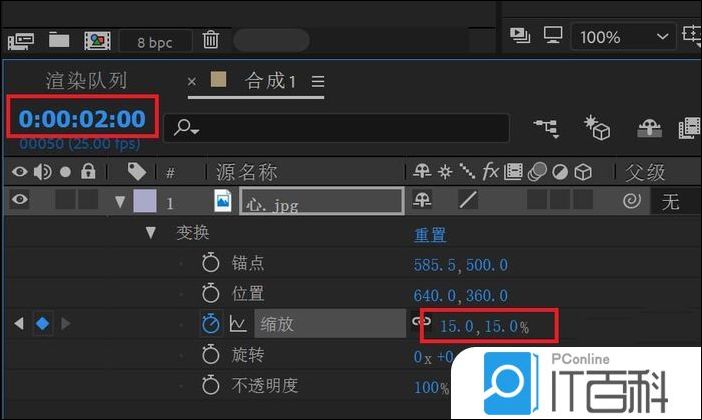Open the 100% magnification dropdown
702x420 pixels.
point(623,37)
